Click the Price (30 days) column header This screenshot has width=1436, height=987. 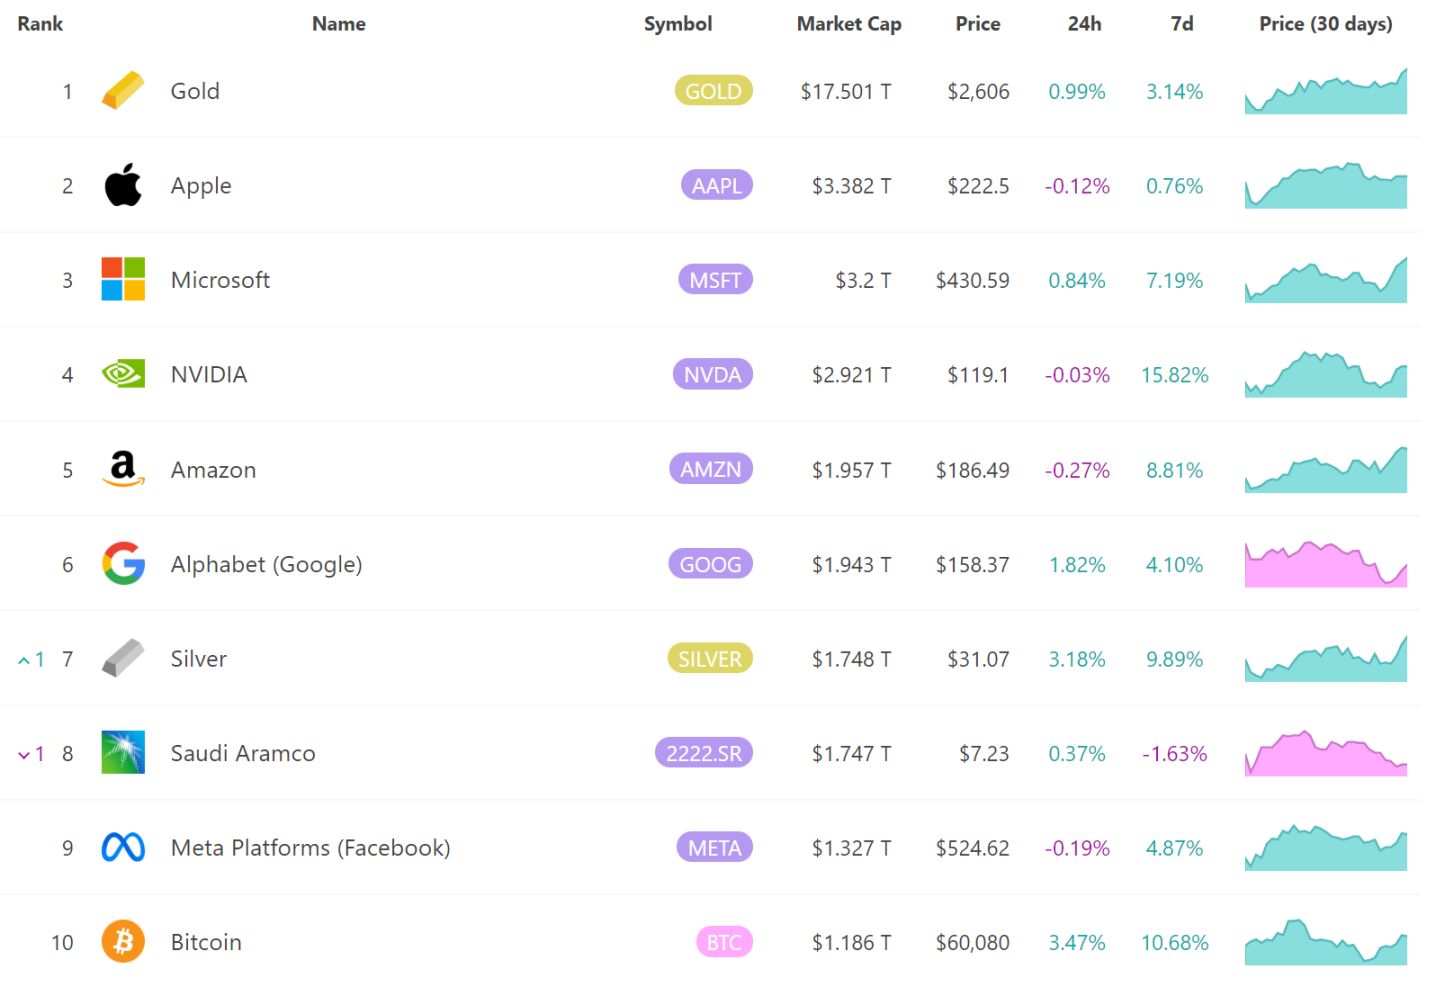pos(1326,24)
